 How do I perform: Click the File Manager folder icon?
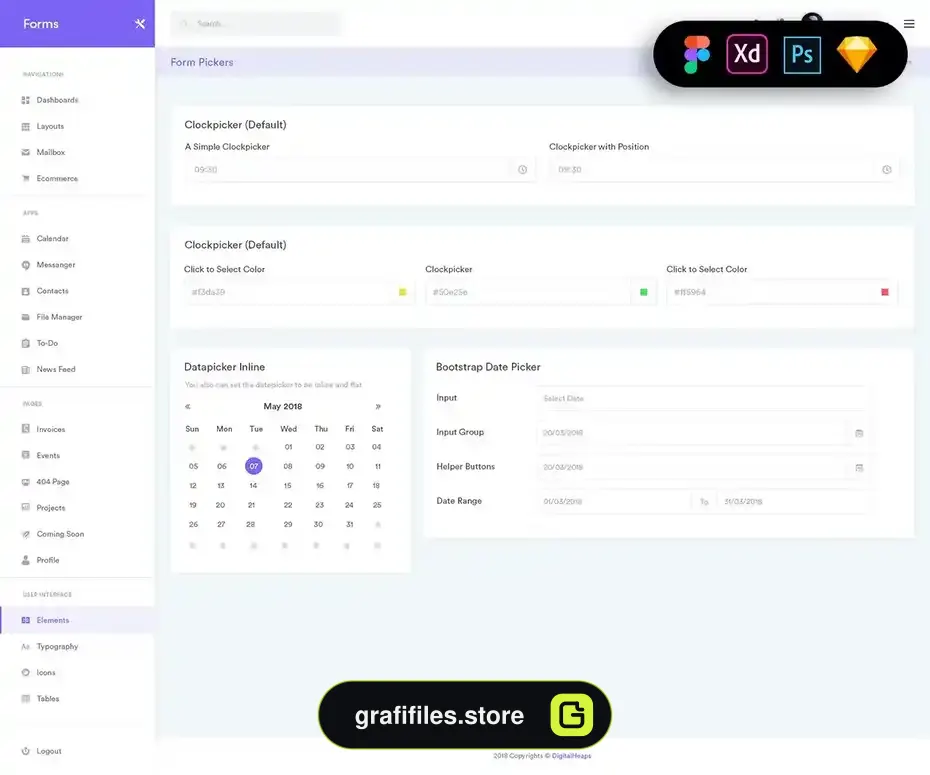point(26,317)
